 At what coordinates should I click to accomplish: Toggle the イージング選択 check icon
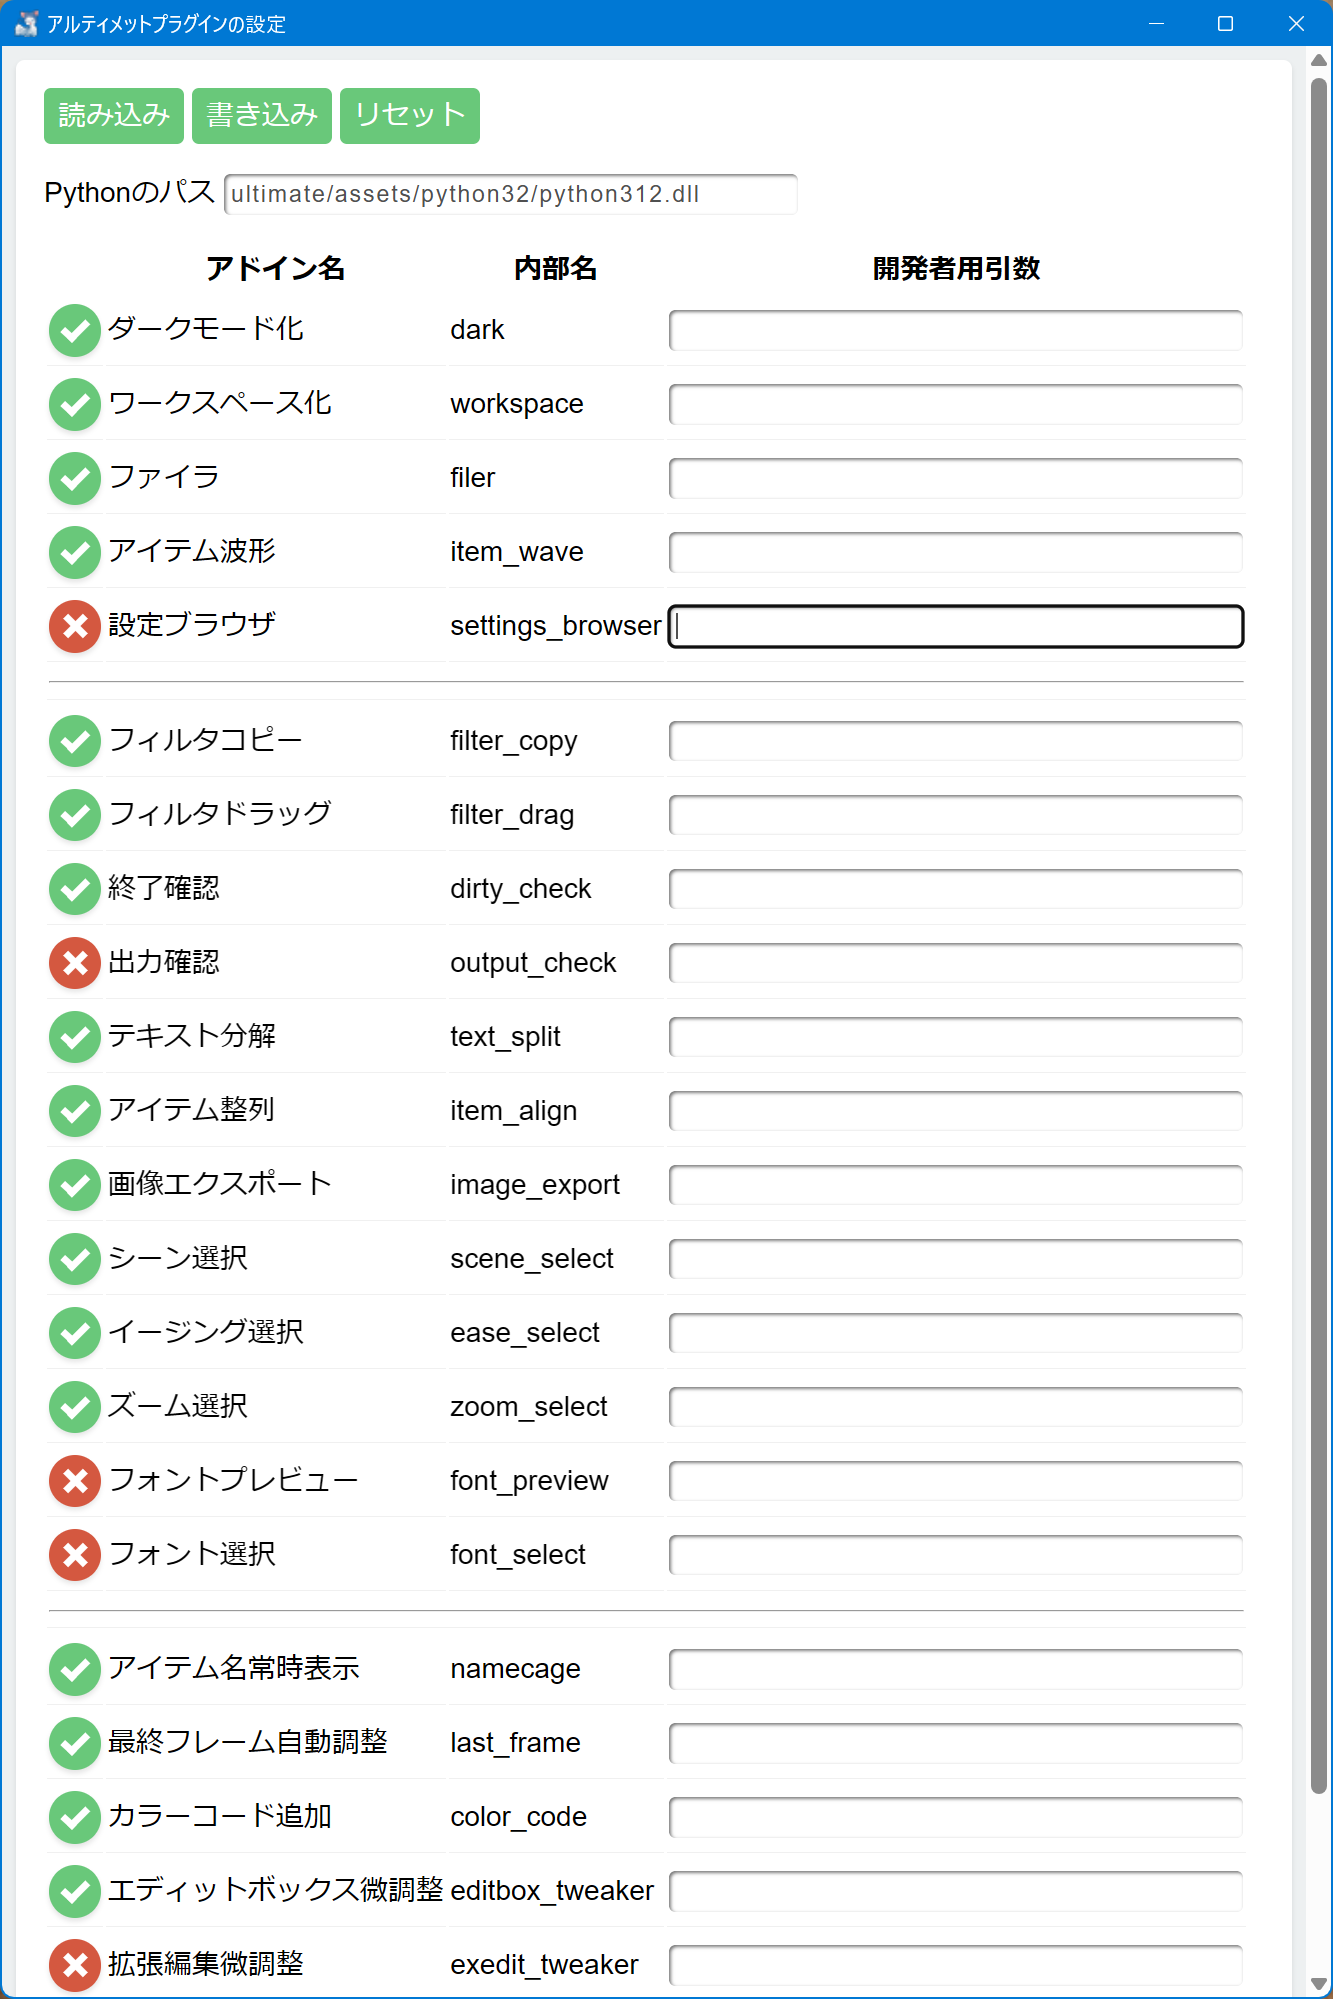(75, 1333)
